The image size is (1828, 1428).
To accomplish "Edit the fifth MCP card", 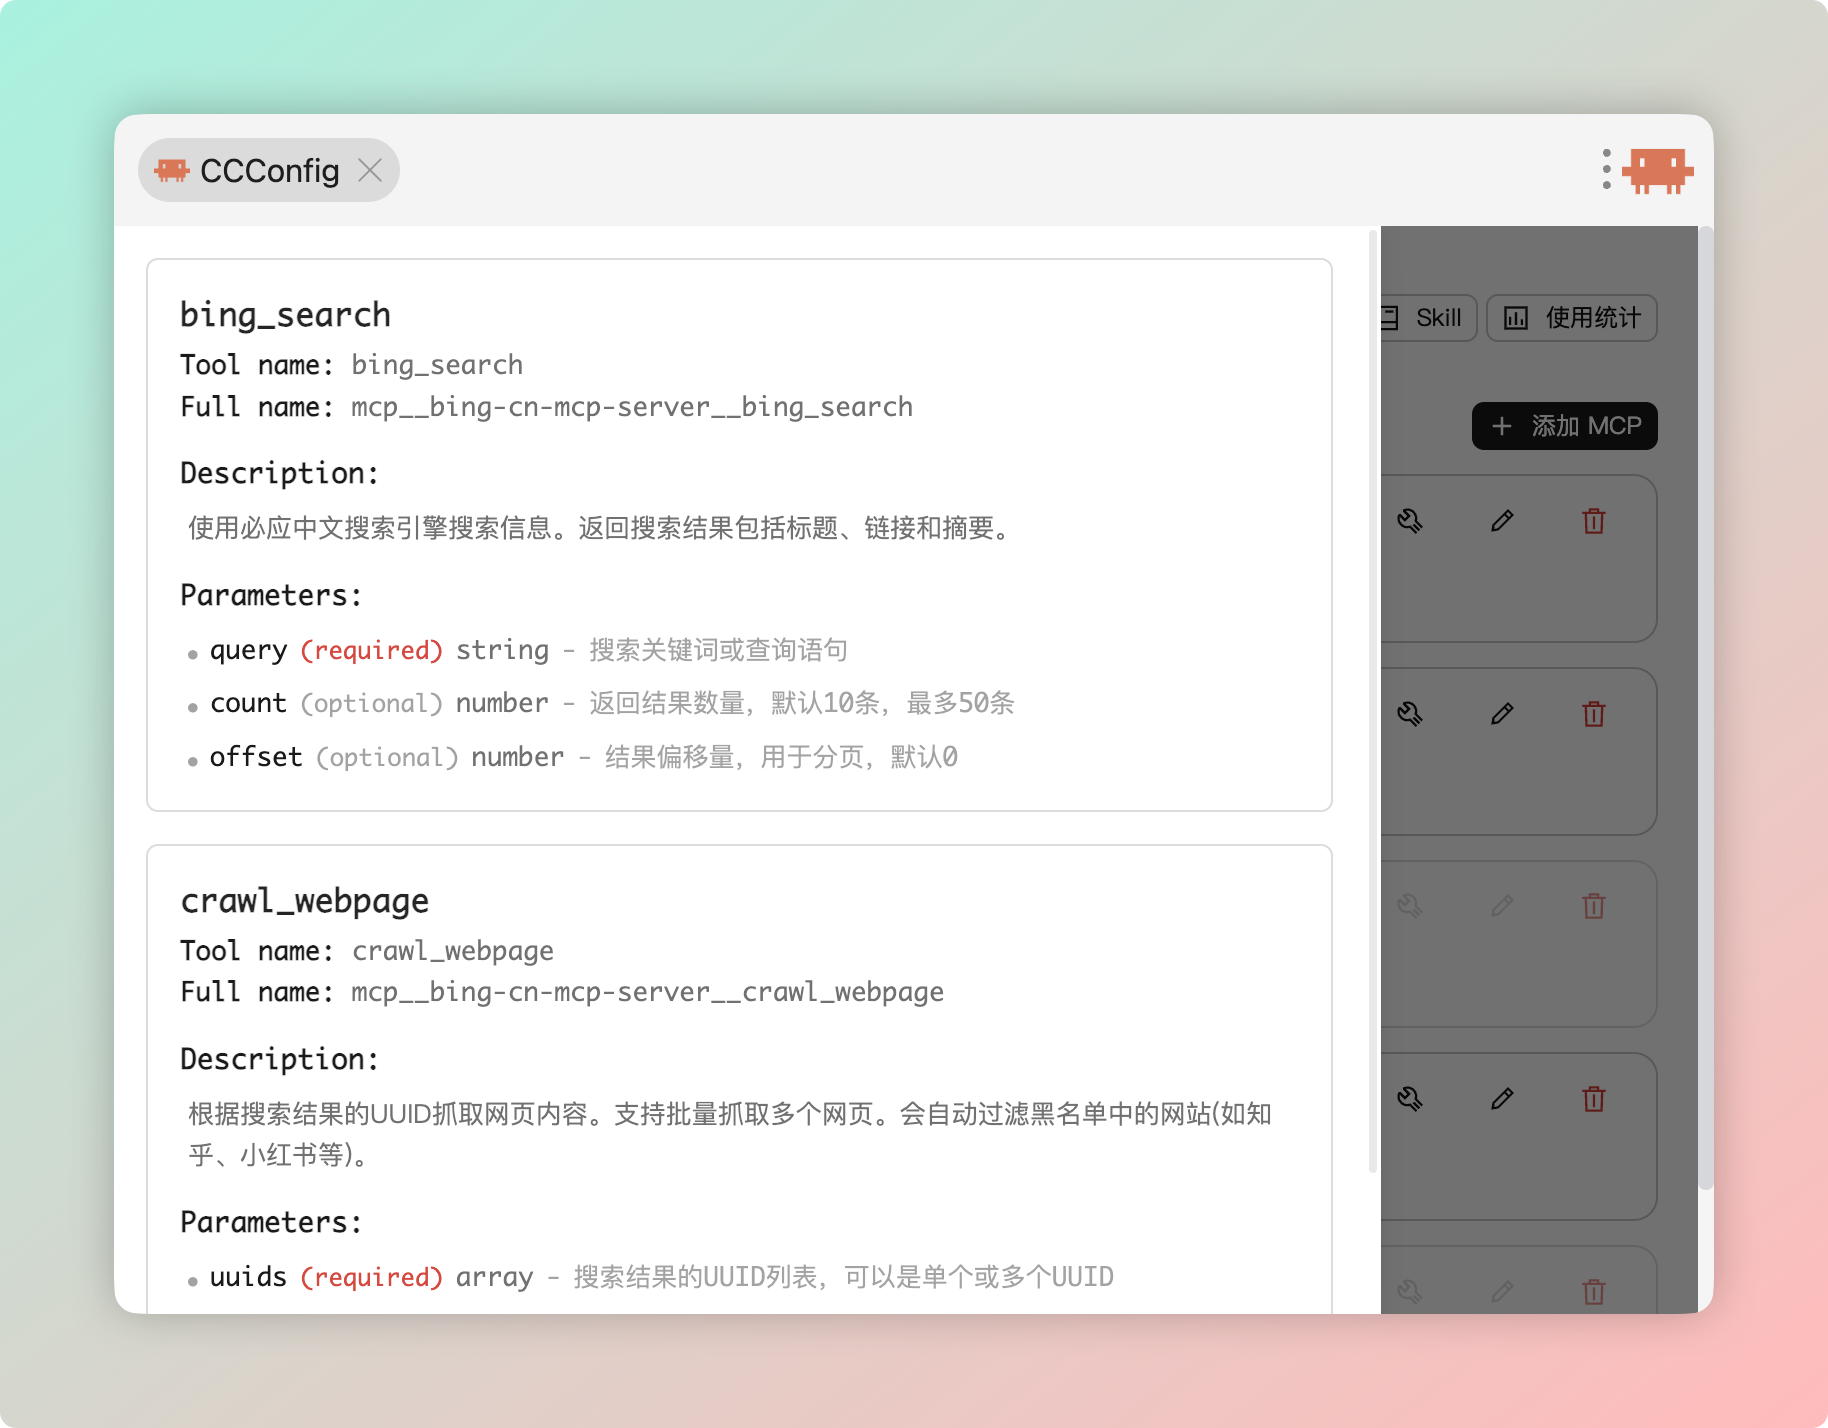I will (1502, 1292).
